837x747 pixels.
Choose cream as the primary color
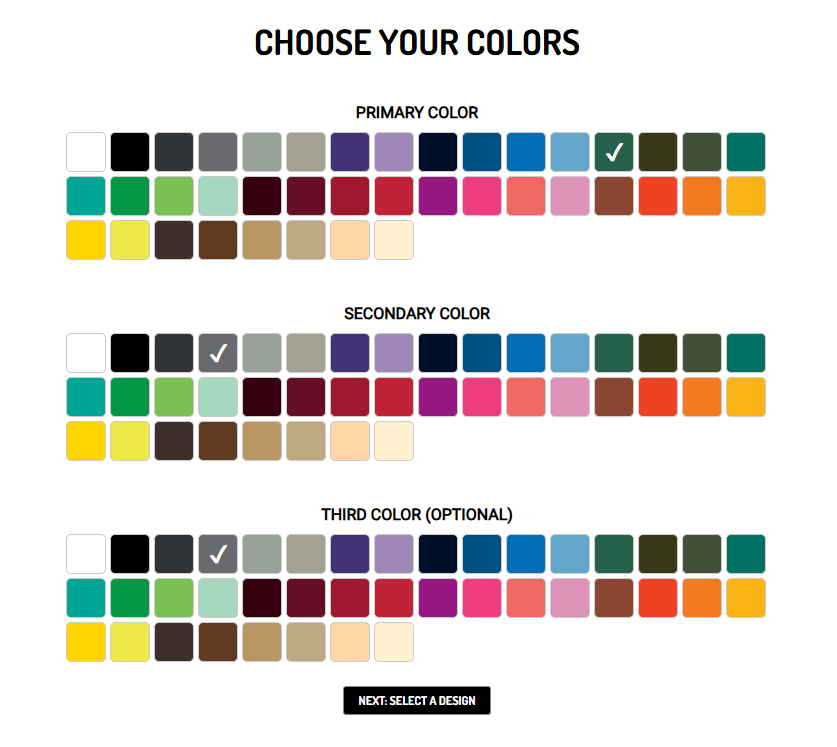[394, 239]
